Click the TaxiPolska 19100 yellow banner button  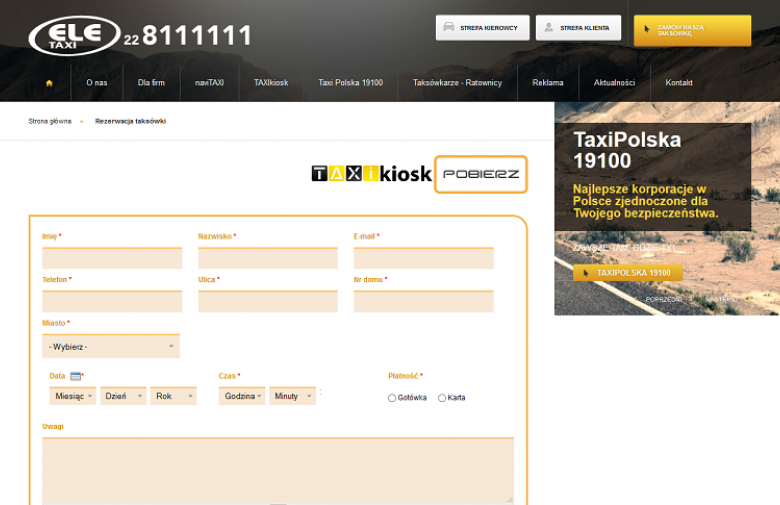pos(627,273)
